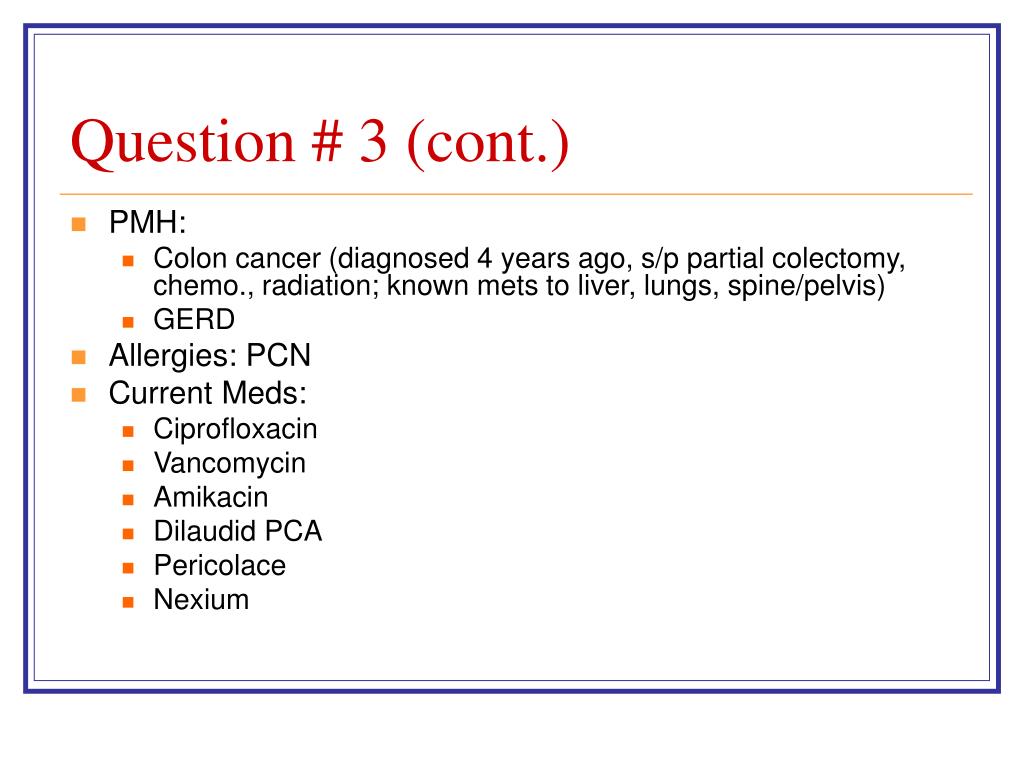
Task: Select the Dilaudid PCA entry
Action: [238, 531]
